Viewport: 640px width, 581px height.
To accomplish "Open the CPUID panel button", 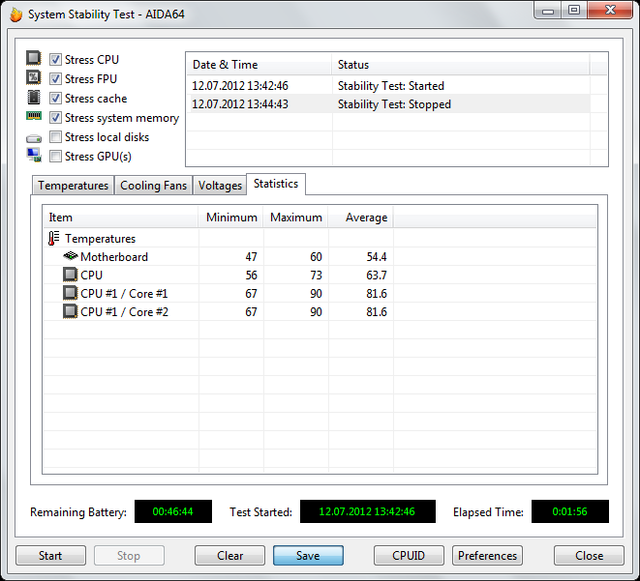I will click(x=409, y=556).
